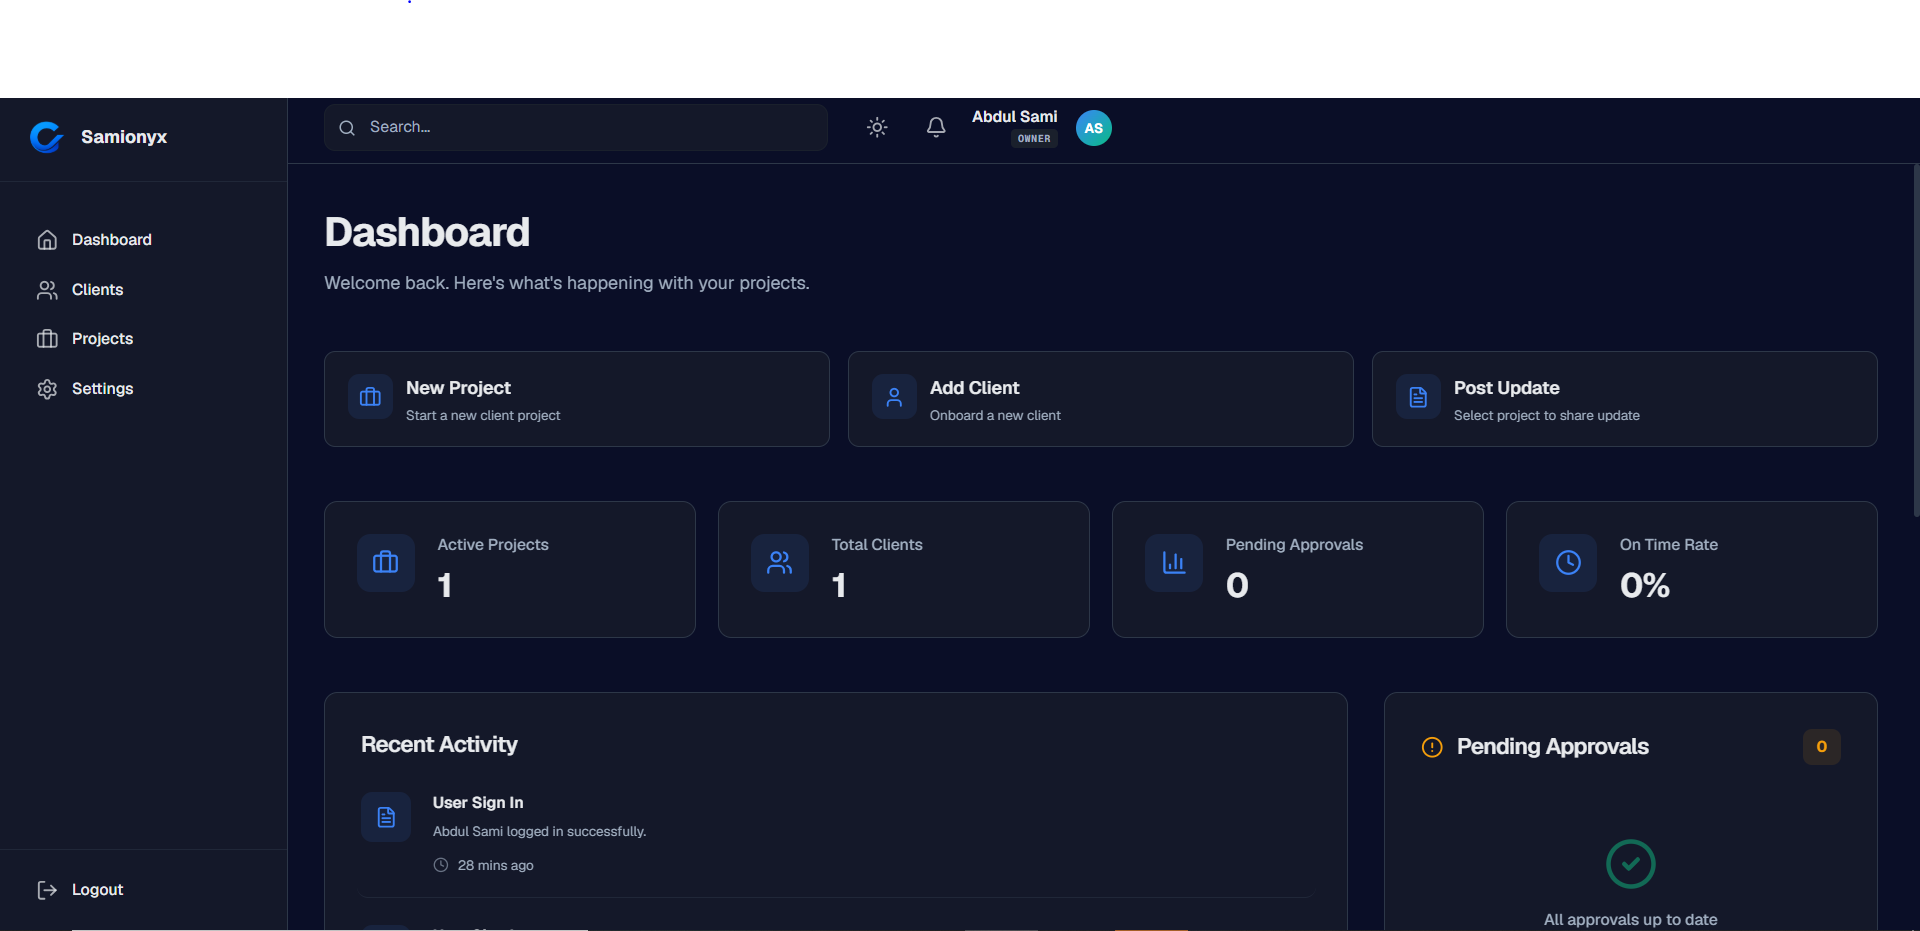Click the Projects briefcase icon in sidebar
The image size is (1920, 931).
coord(47,339)
